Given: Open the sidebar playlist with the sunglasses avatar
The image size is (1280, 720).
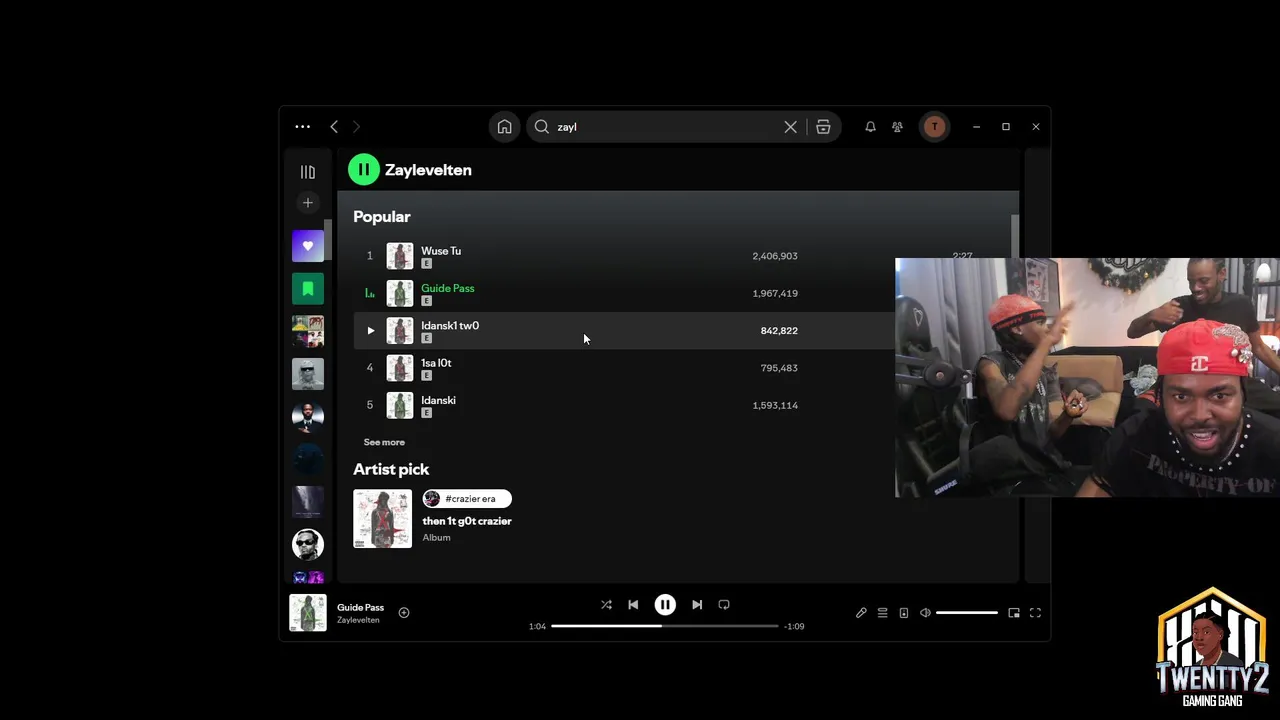Looking at the screenshot, I should coord(308,544).
